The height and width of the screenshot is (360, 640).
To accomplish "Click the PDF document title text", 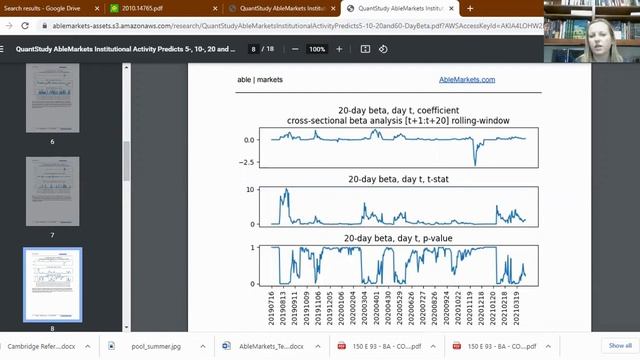I will pos(125,49).
